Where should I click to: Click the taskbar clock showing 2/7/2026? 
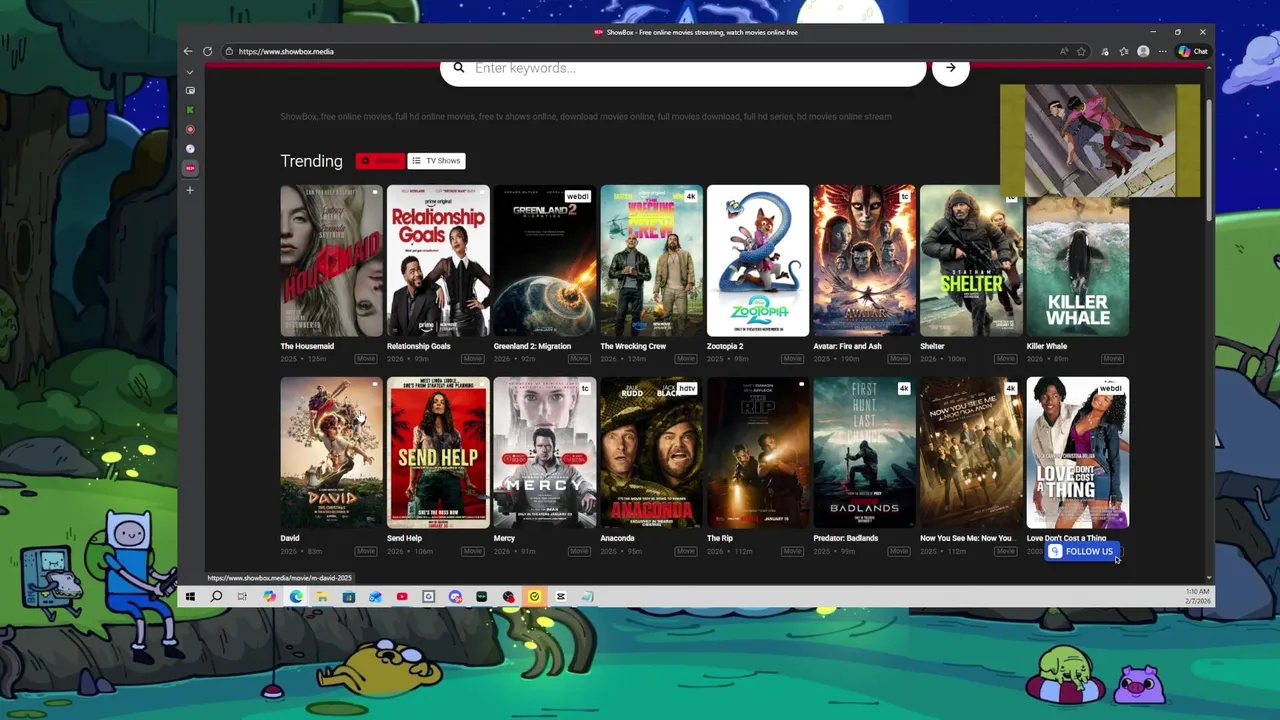(1197, 597)
